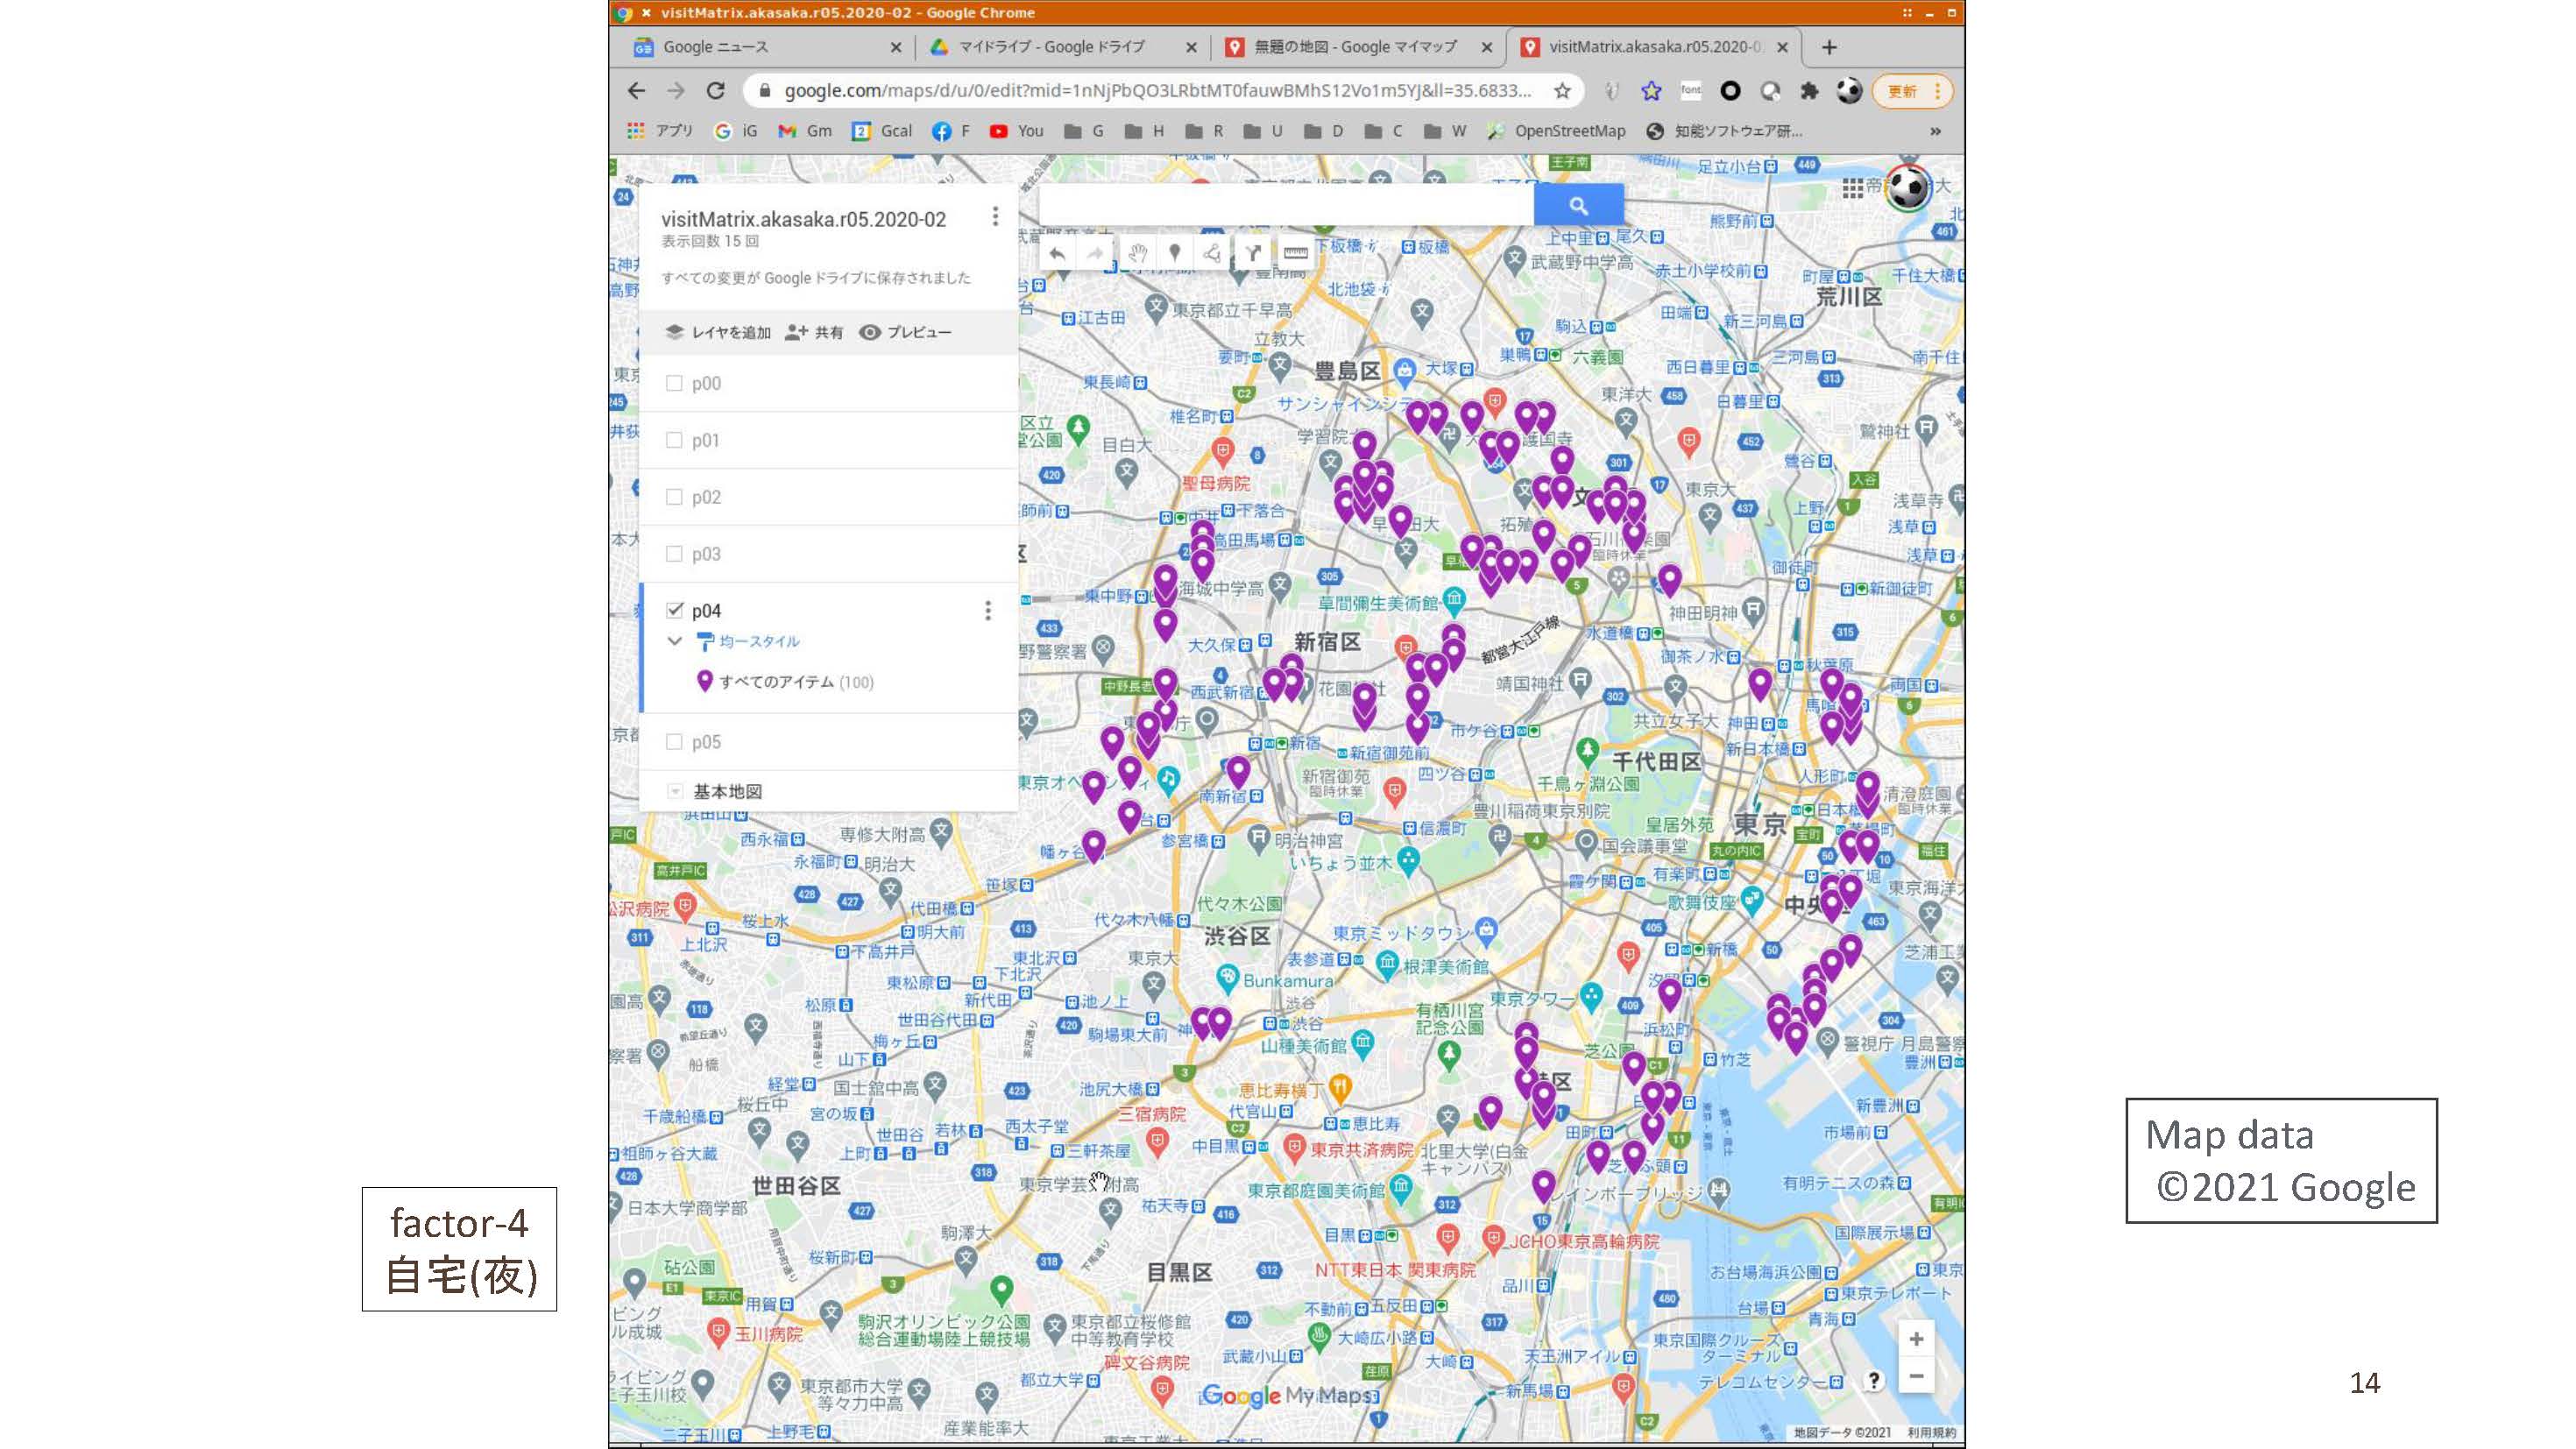2576x1449 pixels.
Task: Enable the p00 layer checkbox
Action: coord(674,383)
